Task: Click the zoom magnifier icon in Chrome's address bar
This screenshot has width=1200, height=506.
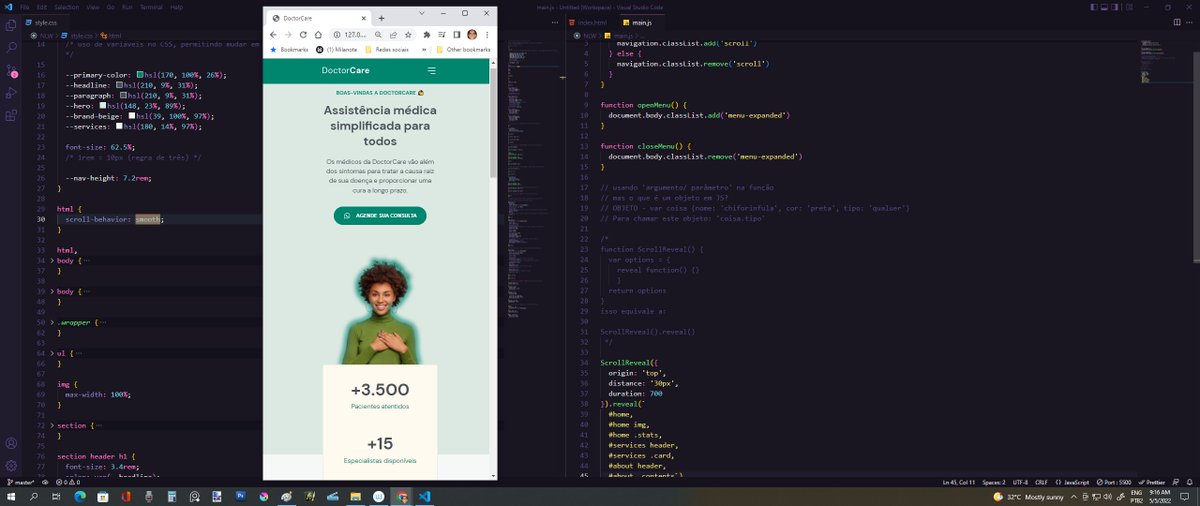Action: point(379,34)
